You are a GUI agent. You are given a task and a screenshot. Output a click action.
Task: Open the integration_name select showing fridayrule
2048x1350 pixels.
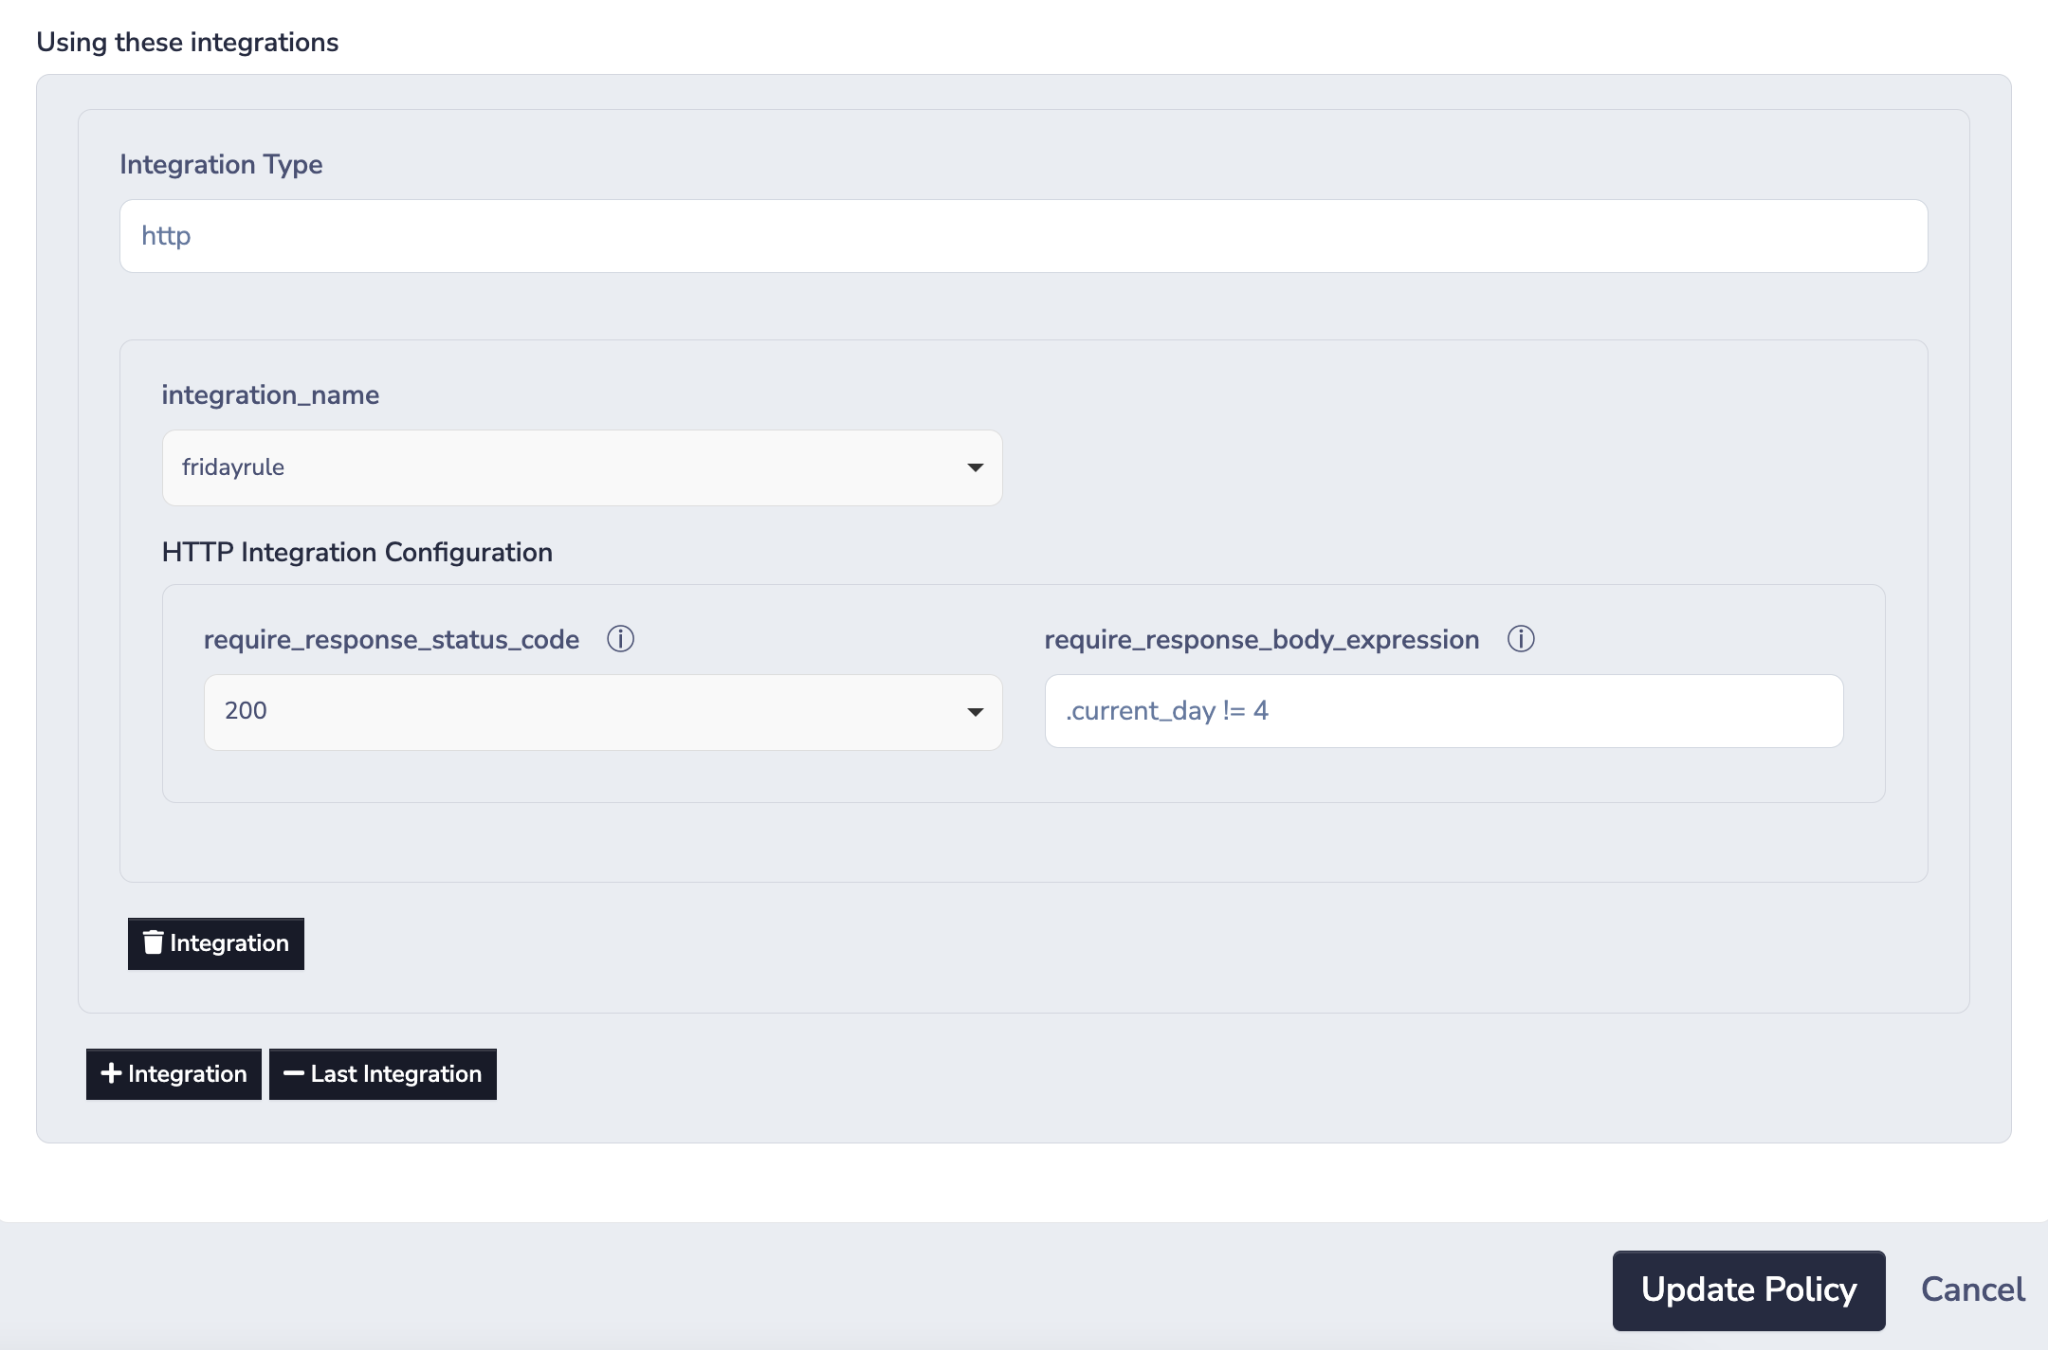point(580,467)
